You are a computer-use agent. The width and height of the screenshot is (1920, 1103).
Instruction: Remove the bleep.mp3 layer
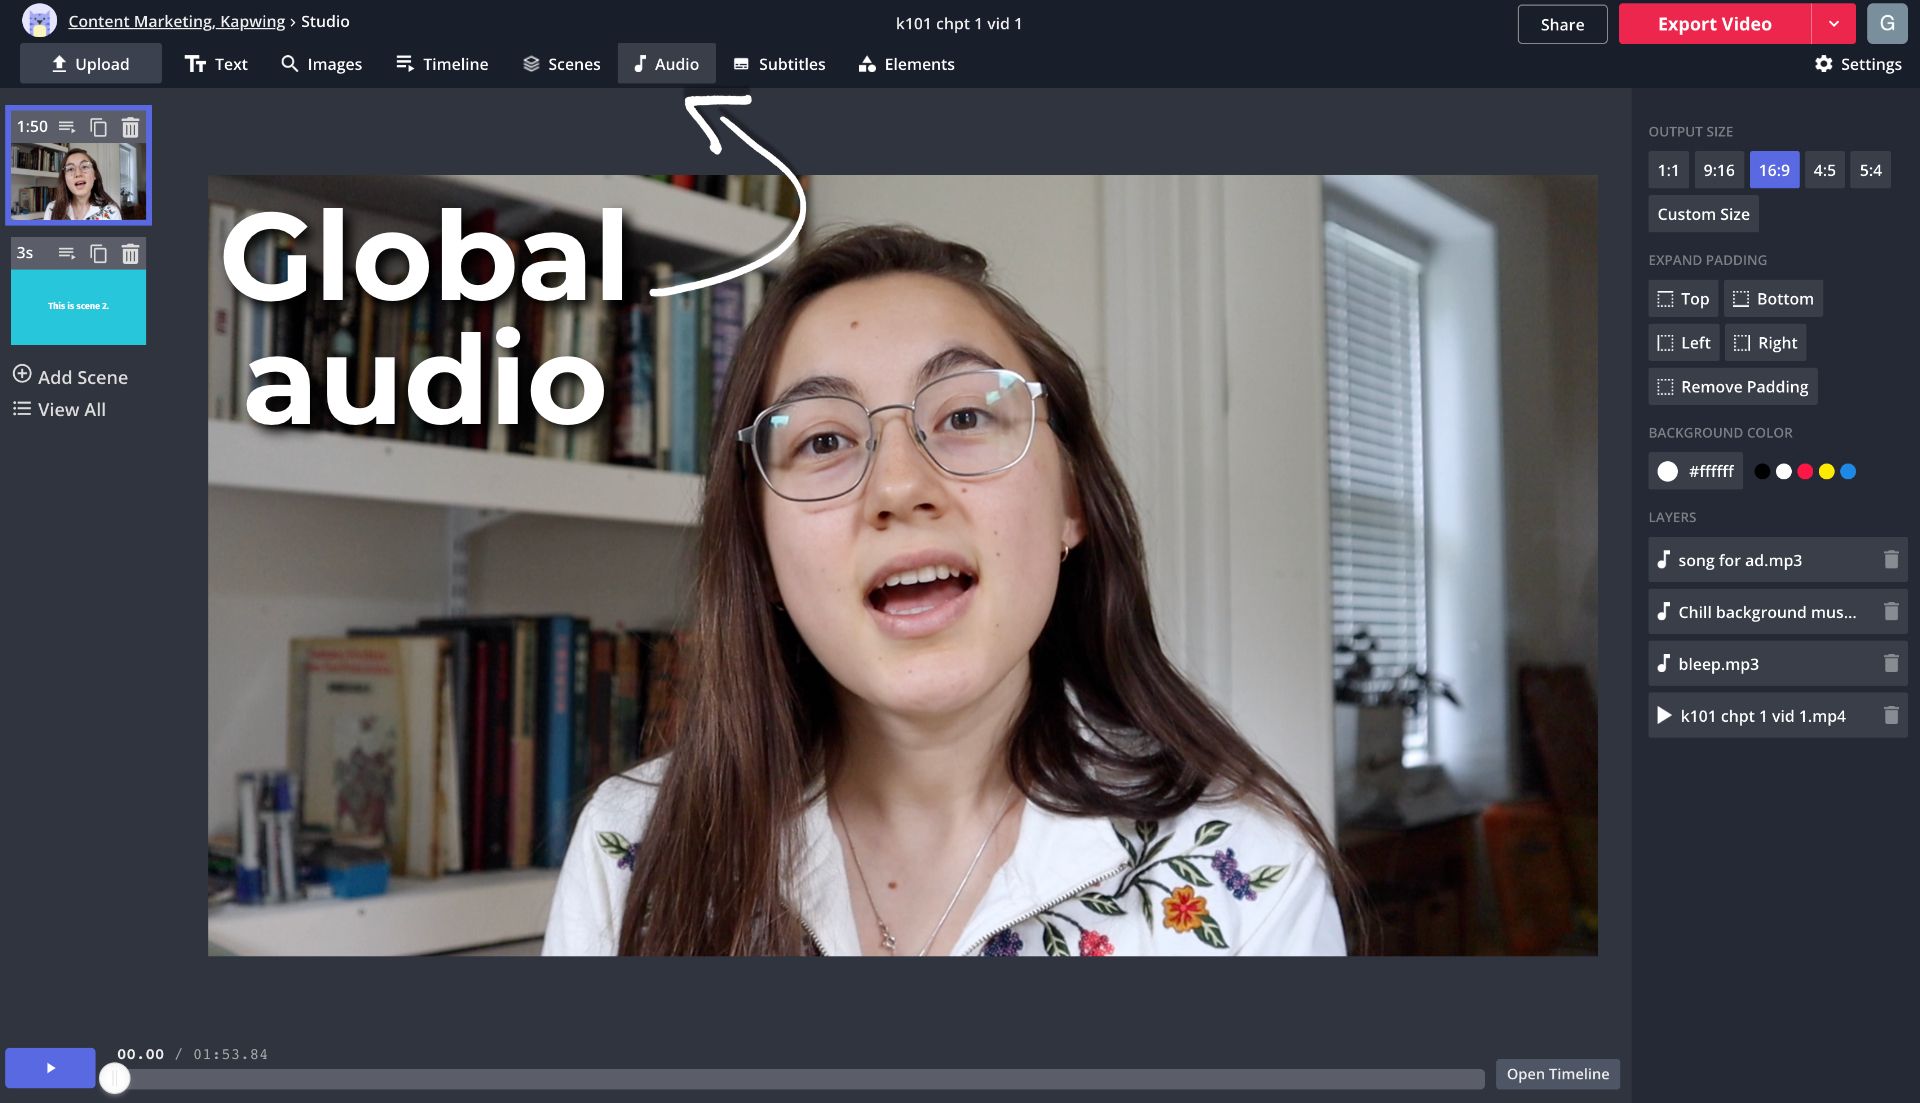tap(1890, 664)
